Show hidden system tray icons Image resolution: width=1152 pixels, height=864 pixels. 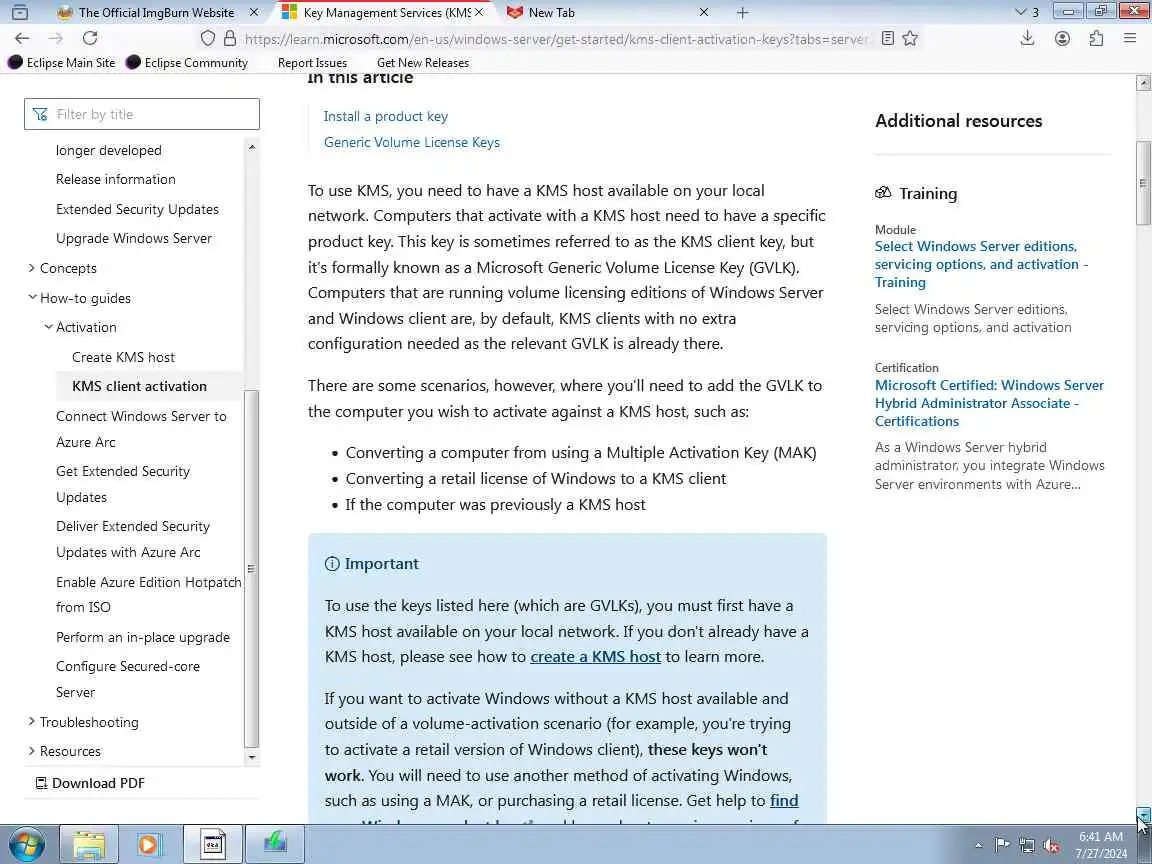[x=978, y=845]
